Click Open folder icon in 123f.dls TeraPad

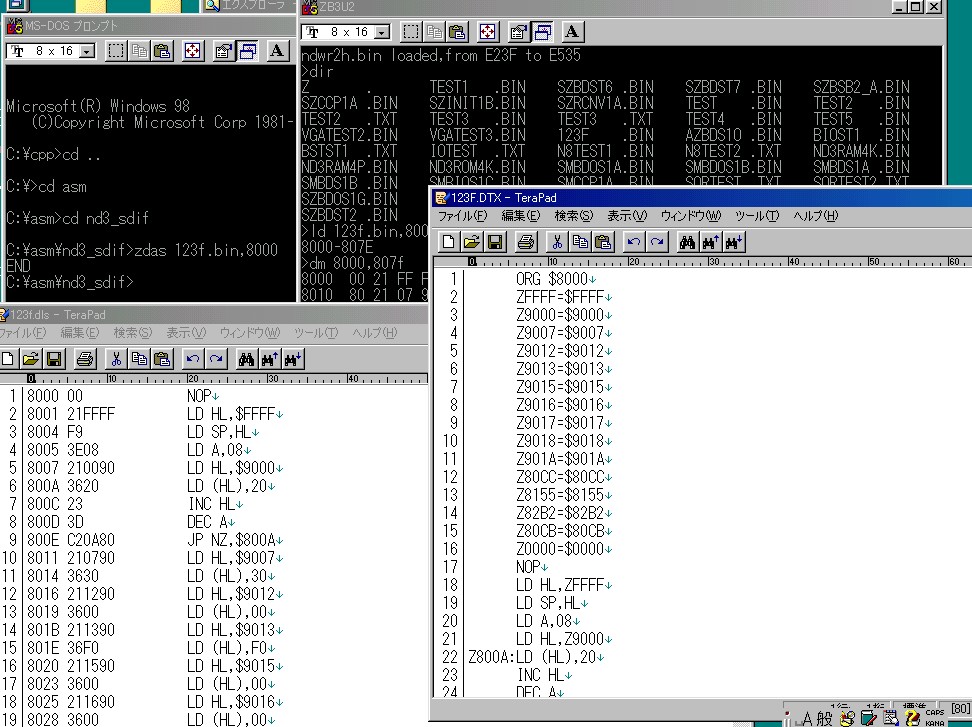tap(31, 359)
